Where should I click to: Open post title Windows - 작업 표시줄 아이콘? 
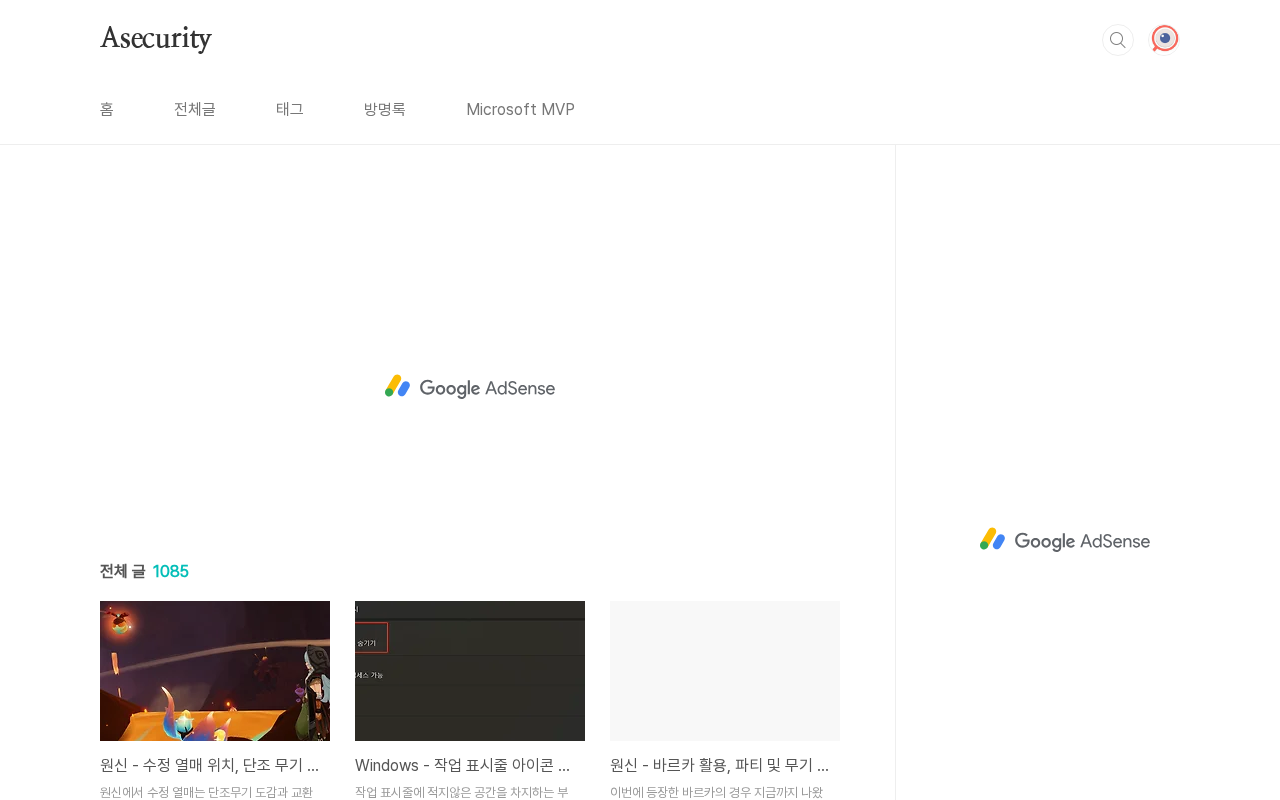point(463,765)
